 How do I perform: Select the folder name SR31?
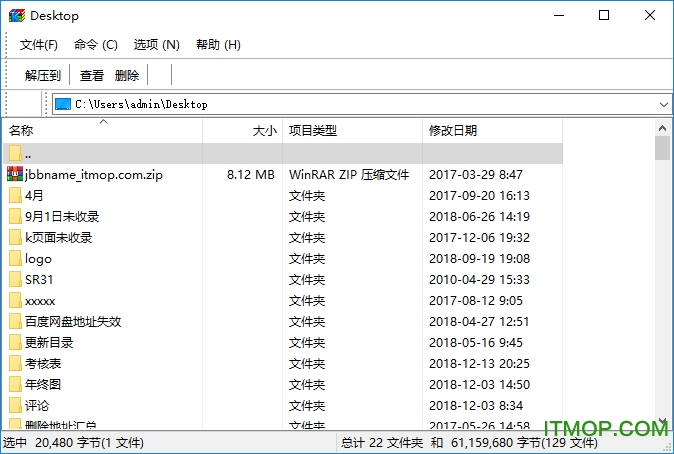[39, 280]
